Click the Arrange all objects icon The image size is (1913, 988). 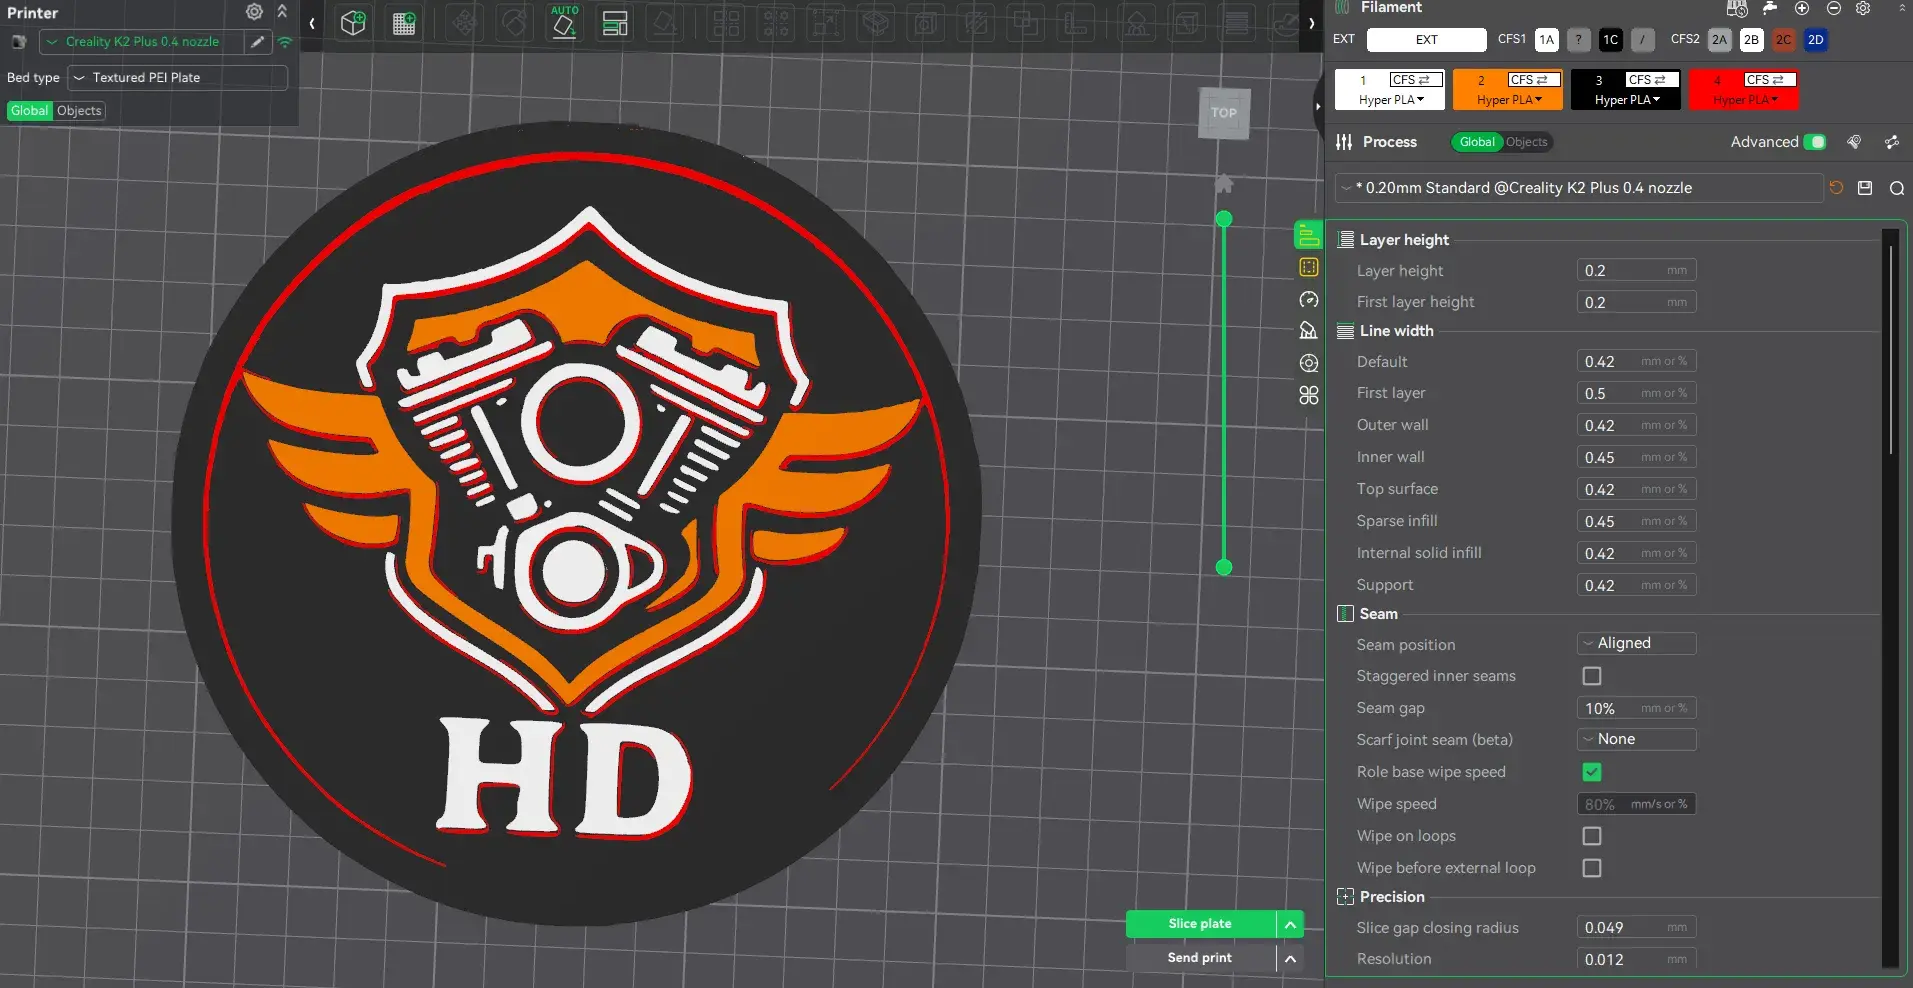click(615, 23)
